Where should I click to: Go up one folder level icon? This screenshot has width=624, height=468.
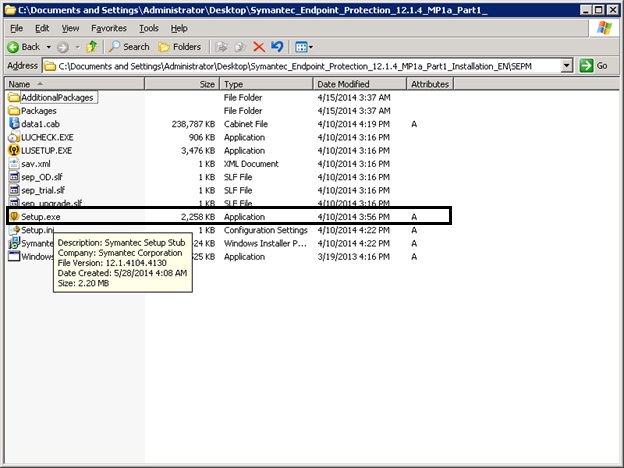[92, 47]
